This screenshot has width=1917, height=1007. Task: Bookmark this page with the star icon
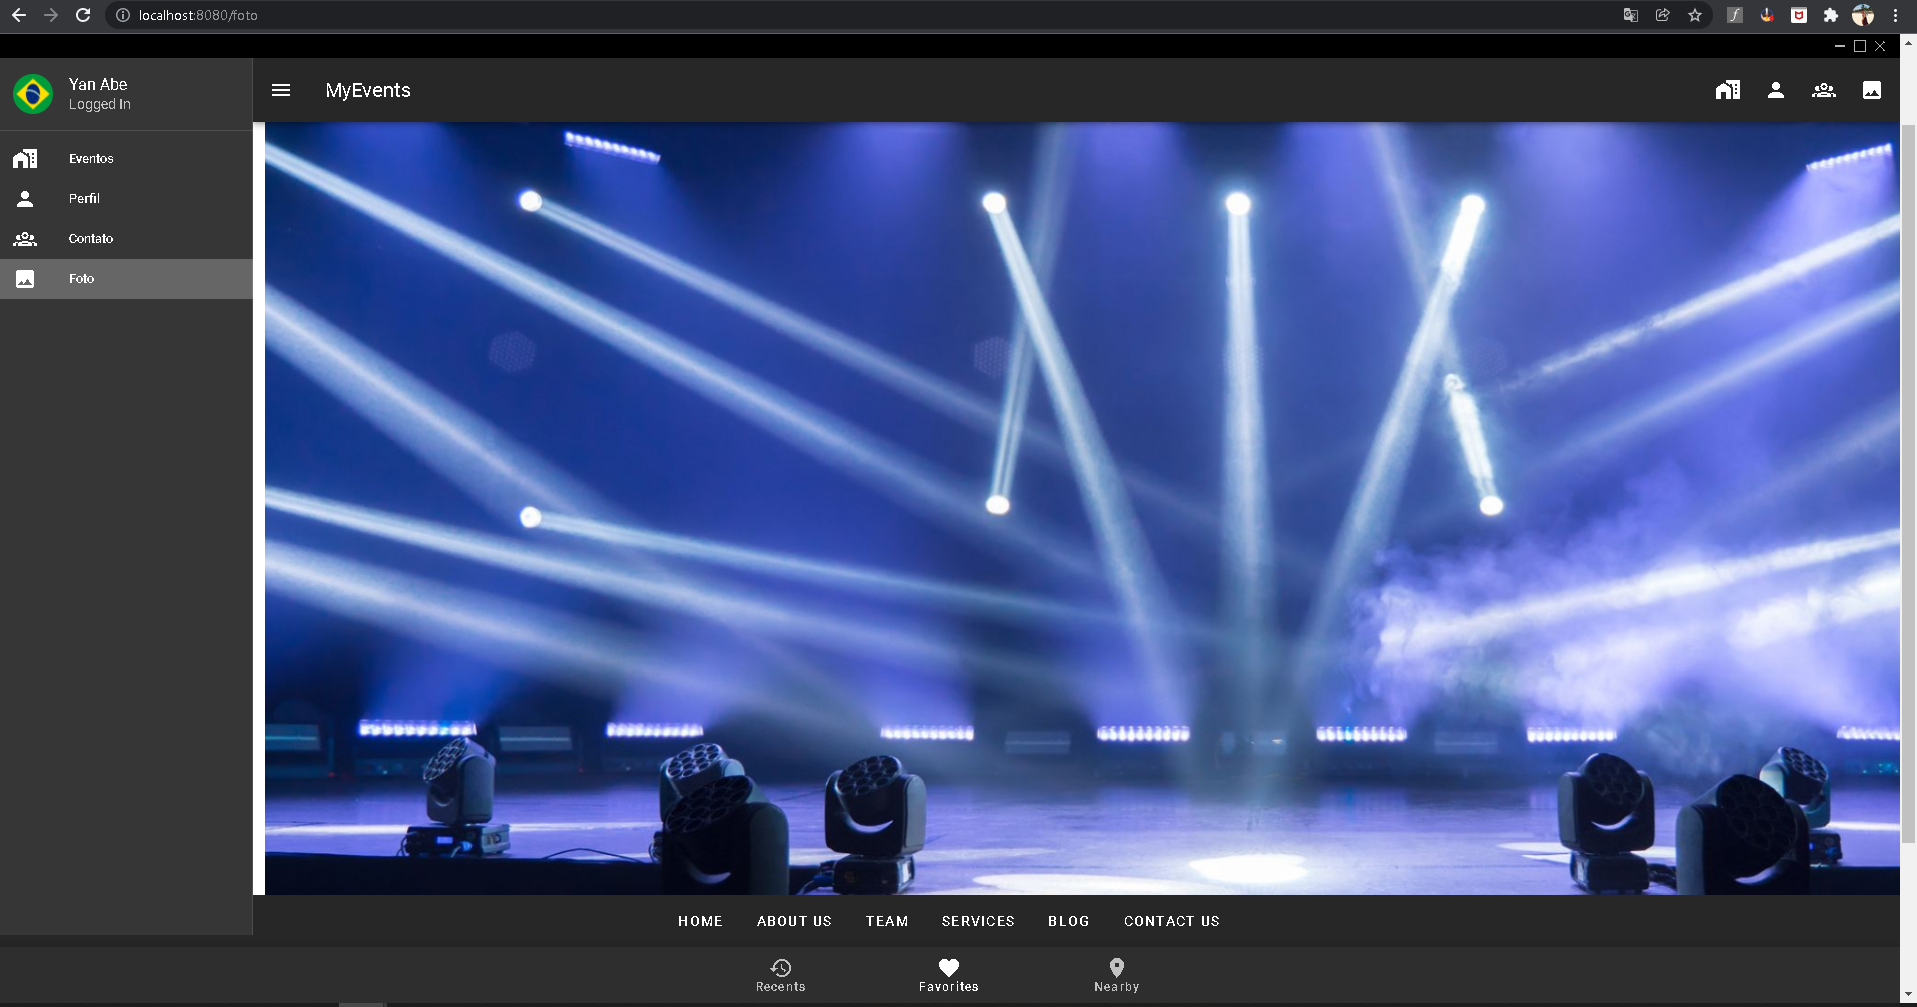(x=1695, y=15)
